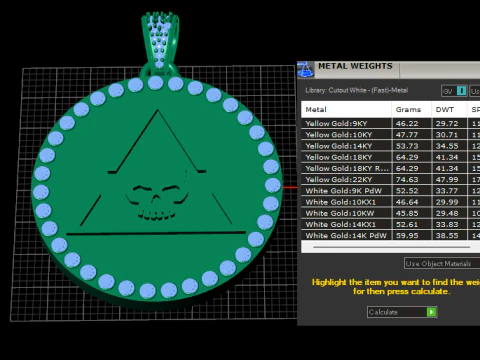Click the Metal column header
Screen dimensions: 480x360
coord(346,110)
